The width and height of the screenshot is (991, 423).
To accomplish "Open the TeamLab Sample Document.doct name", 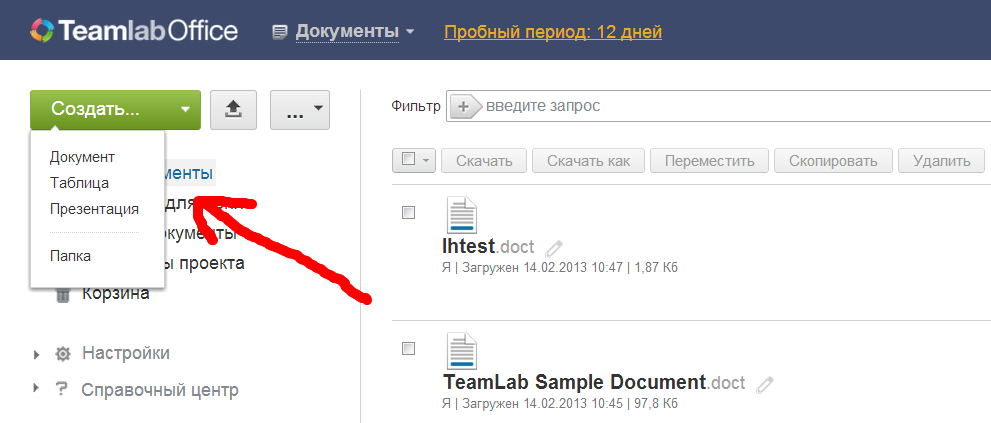I will pyautogui.click(x=594, y=383).
